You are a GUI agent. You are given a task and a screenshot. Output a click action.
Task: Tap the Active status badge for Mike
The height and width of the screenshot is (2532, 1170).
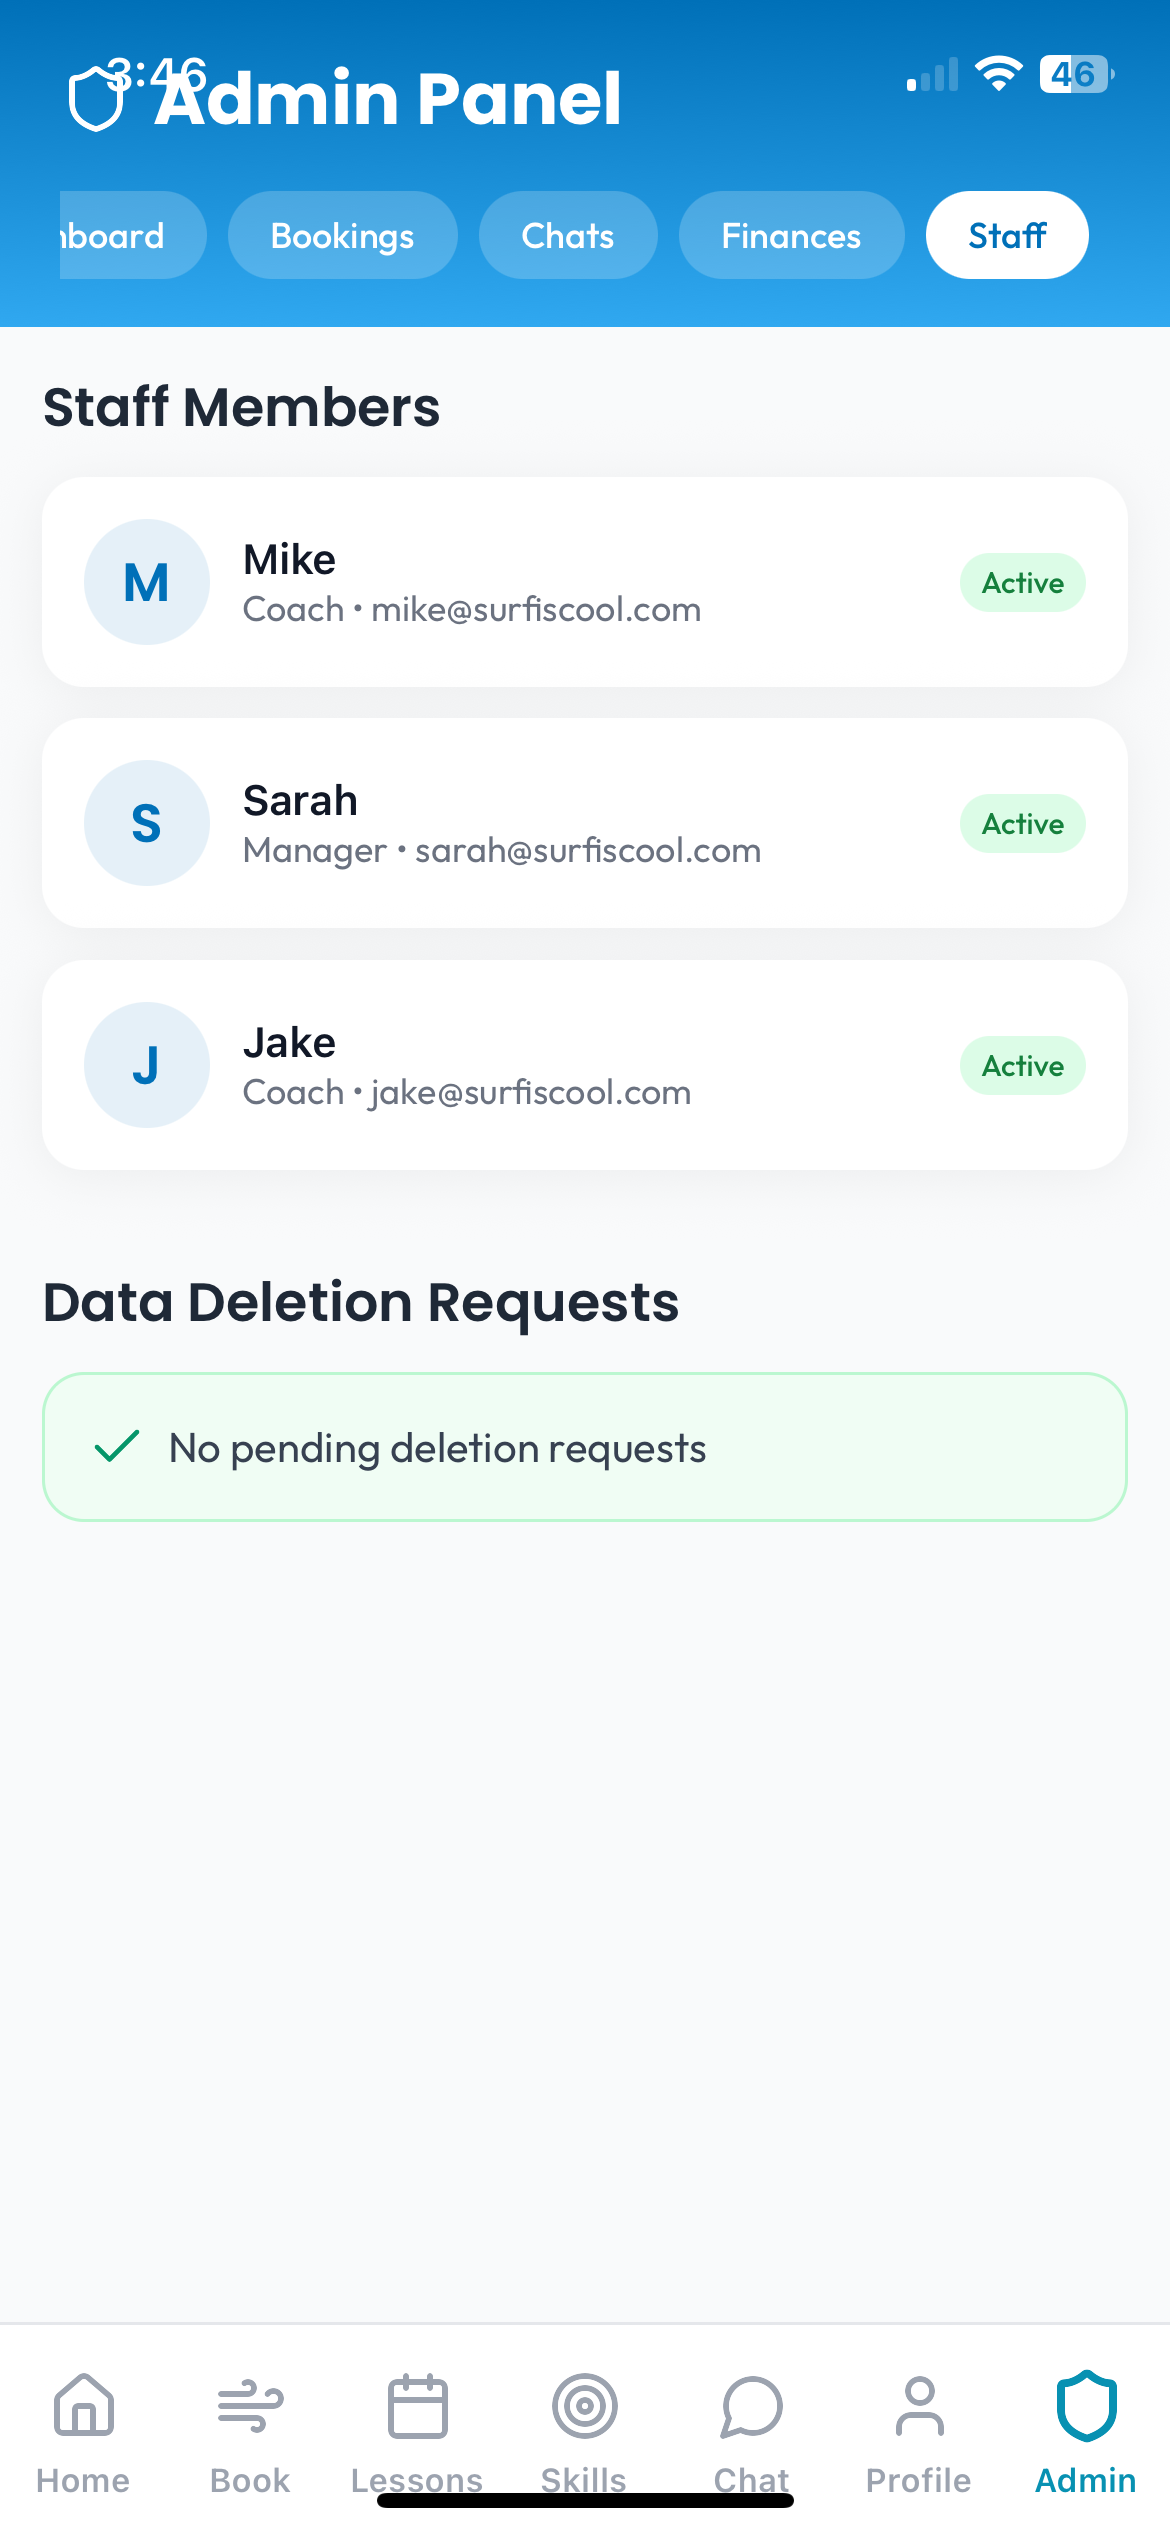point(1023,583)
